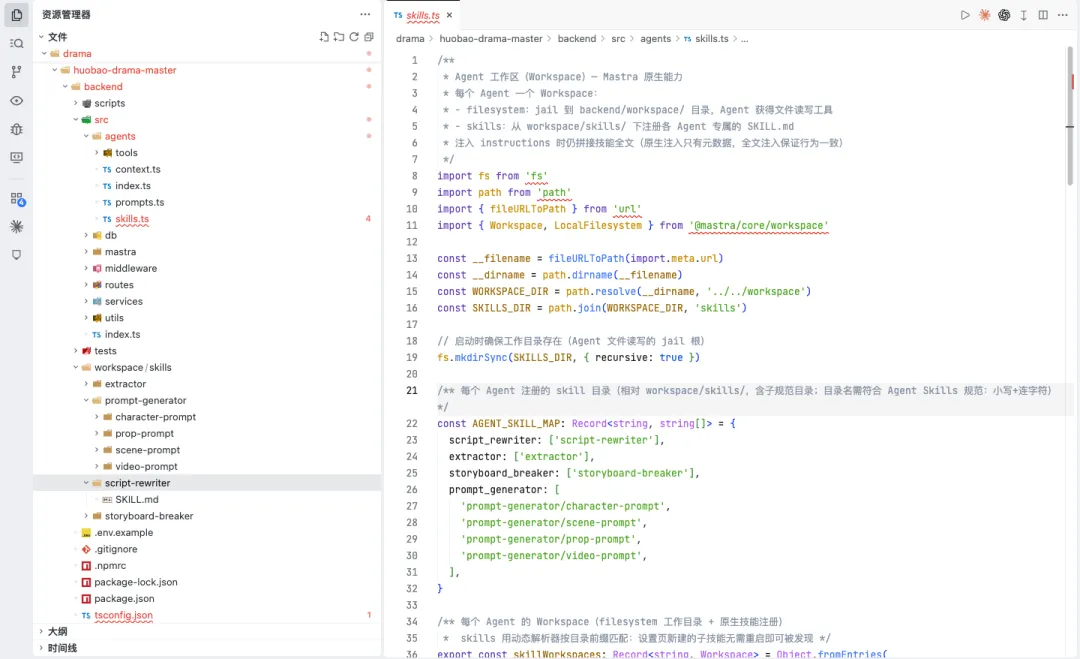Collapse the workspace/skills folder
Viewport: 1080px width, 659px height.
(76, 367)
